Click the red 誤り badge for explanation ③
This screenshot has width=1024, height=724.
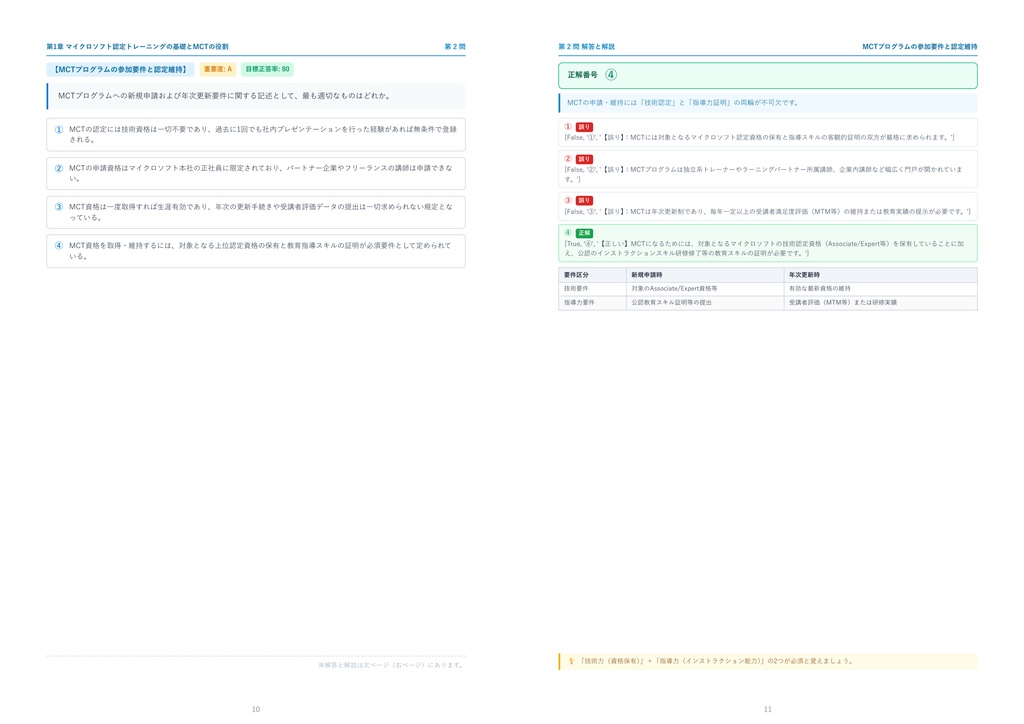pos(584,201)
